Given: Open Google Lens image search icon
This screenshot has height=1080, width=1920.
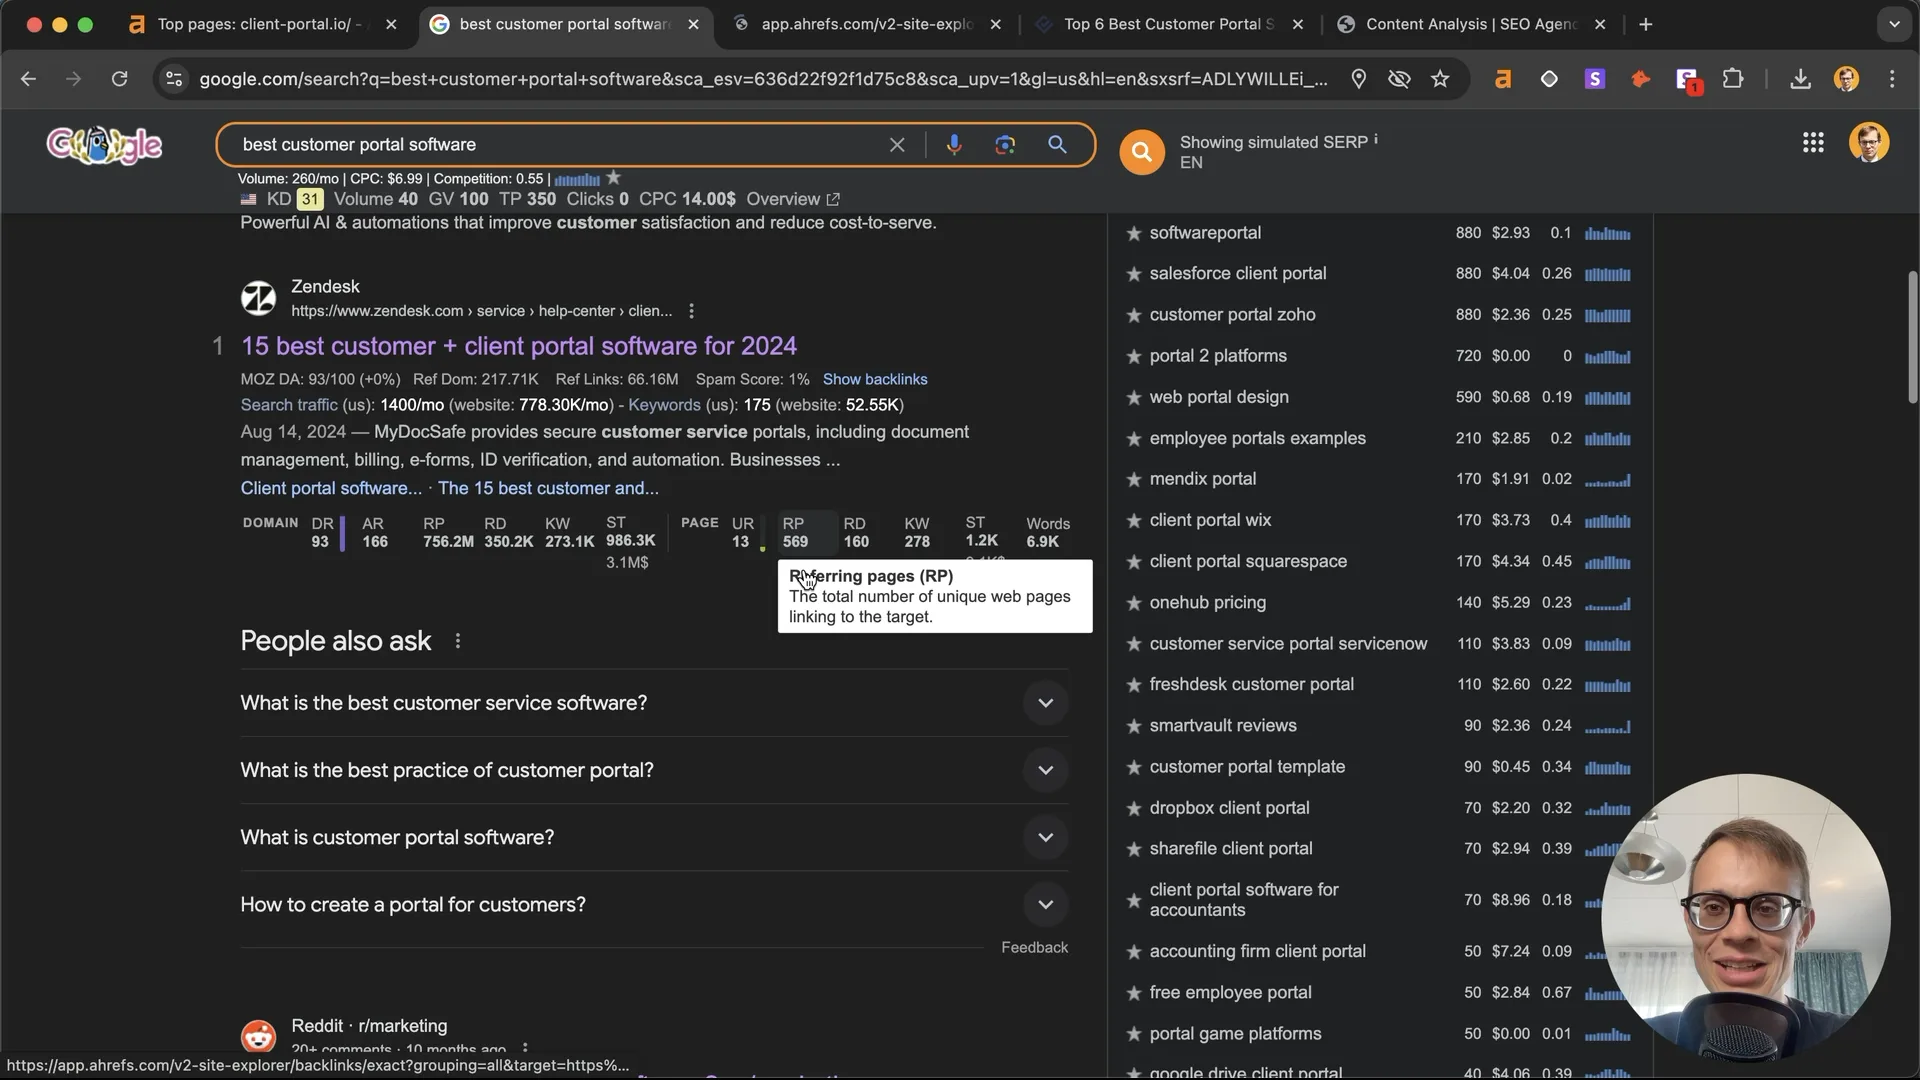Looking at the screenshot, I should tap(1005, 145).
